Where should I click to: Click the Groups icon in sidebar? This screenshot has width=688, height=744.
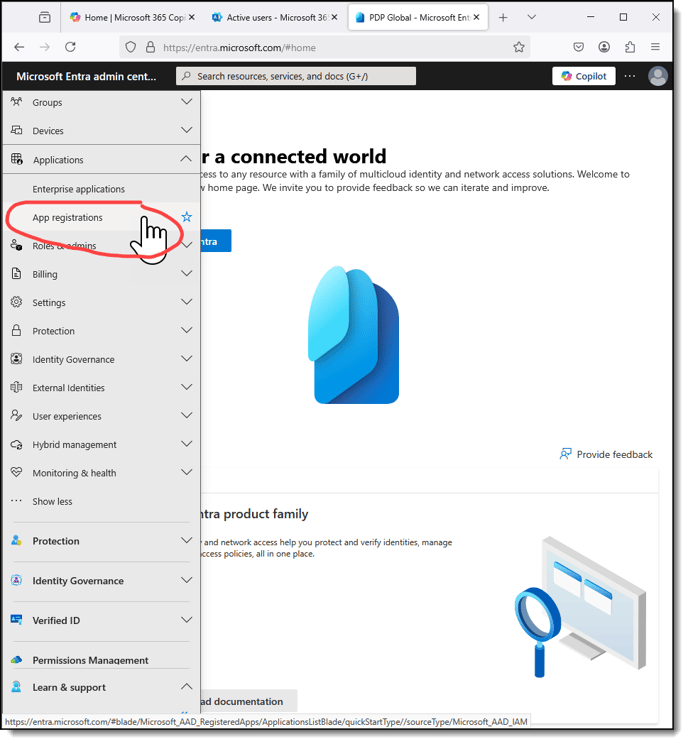(17, 102)
